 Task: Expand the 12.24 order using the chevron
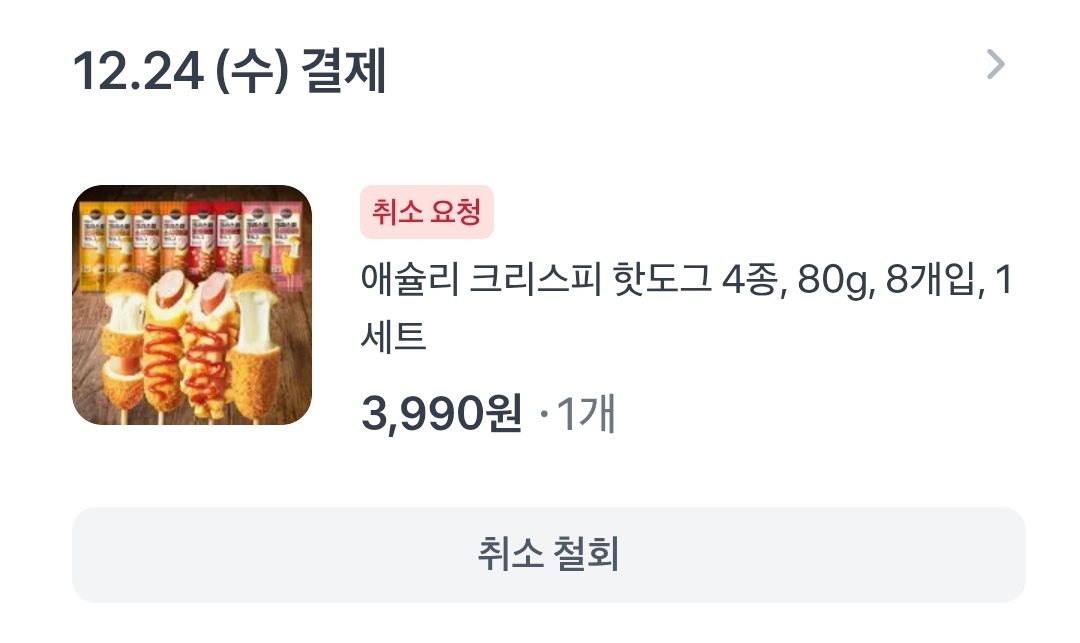click(996, 65)
